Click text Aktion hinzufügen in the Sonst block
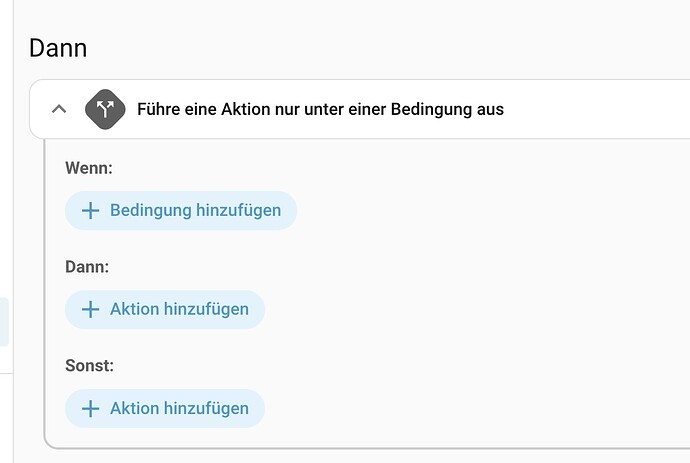 [179, 409]
